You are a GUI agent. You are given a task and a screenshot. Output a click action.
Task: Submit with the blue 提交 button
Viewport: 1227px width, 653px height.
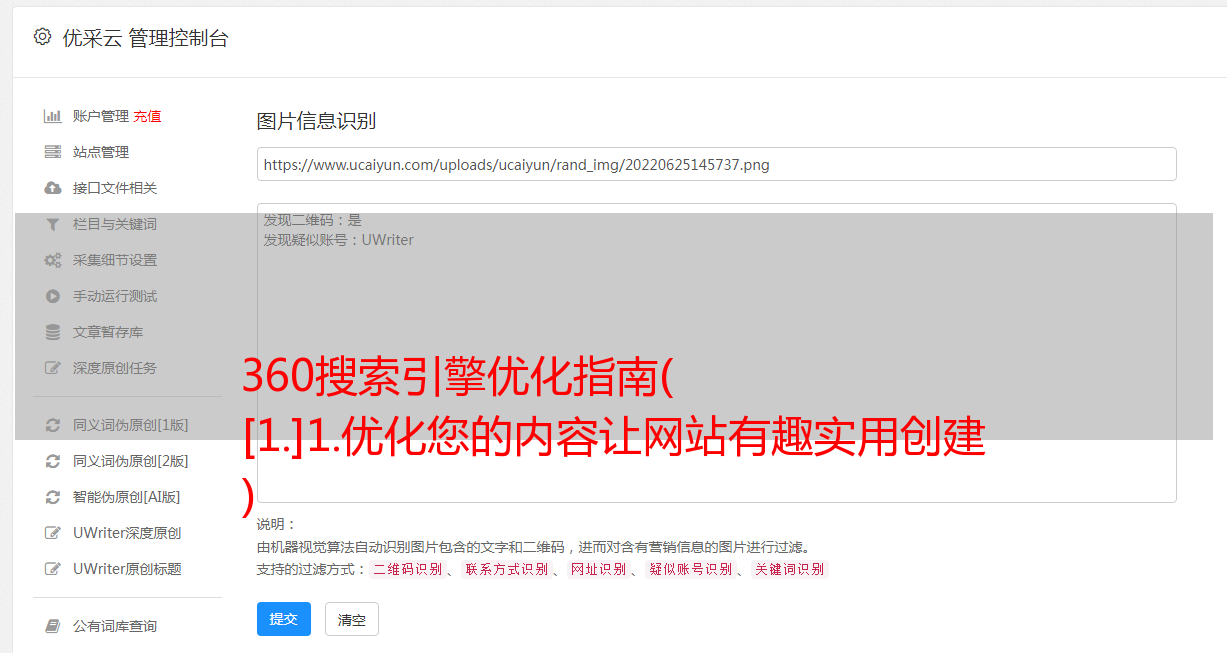[x=284, y=619]
